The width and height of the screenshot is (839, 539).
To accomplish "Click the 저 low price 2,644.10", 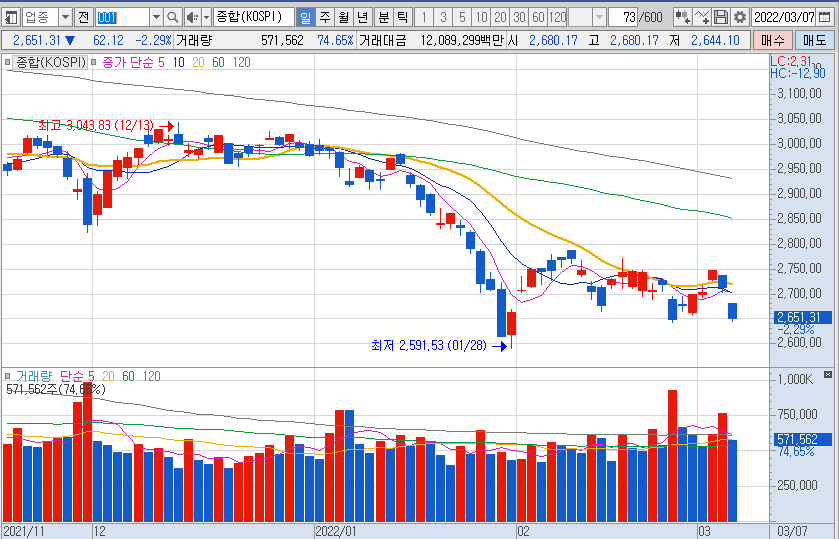I will tap(715, 40).
